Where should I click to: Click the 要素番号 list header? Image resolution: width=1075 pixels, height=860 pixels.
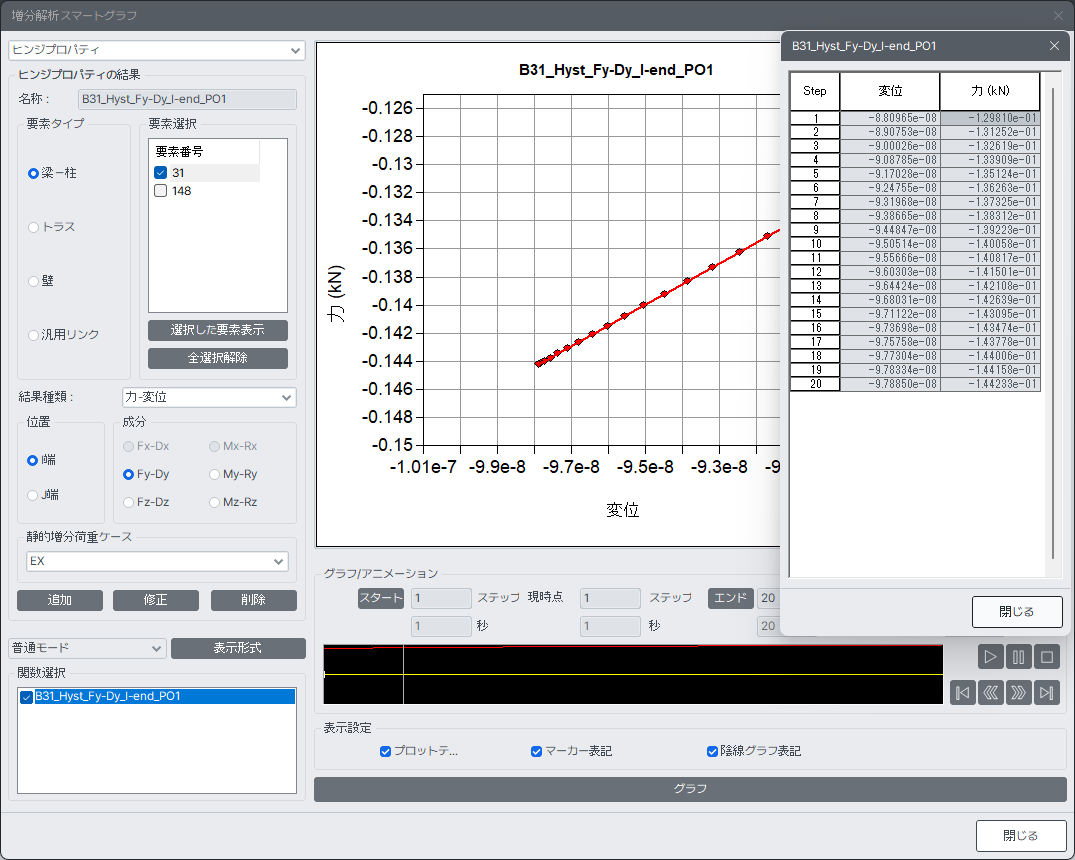(x=204, y=152)
